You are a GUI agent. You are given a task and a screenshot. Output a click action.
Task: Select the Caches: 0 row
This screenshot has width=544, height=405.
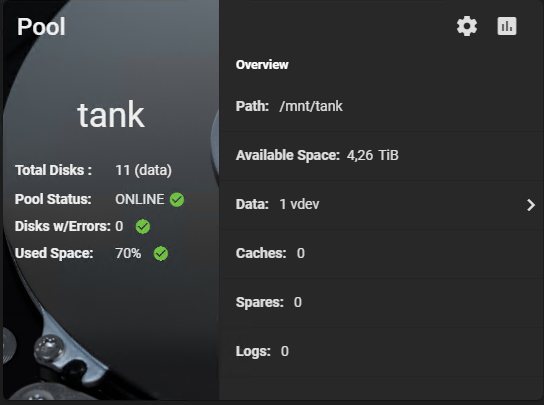(381, 254)
